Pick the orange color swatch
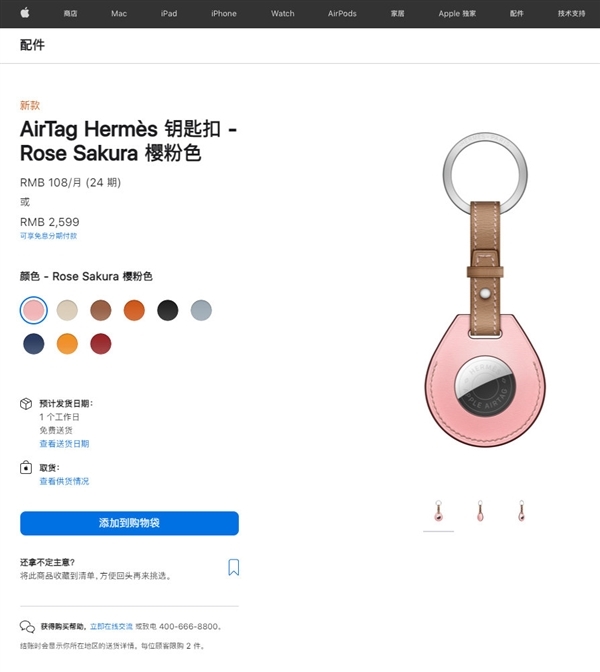Viewport: 600px width, 672px height. pyautogui.click(x=134, y=310)
